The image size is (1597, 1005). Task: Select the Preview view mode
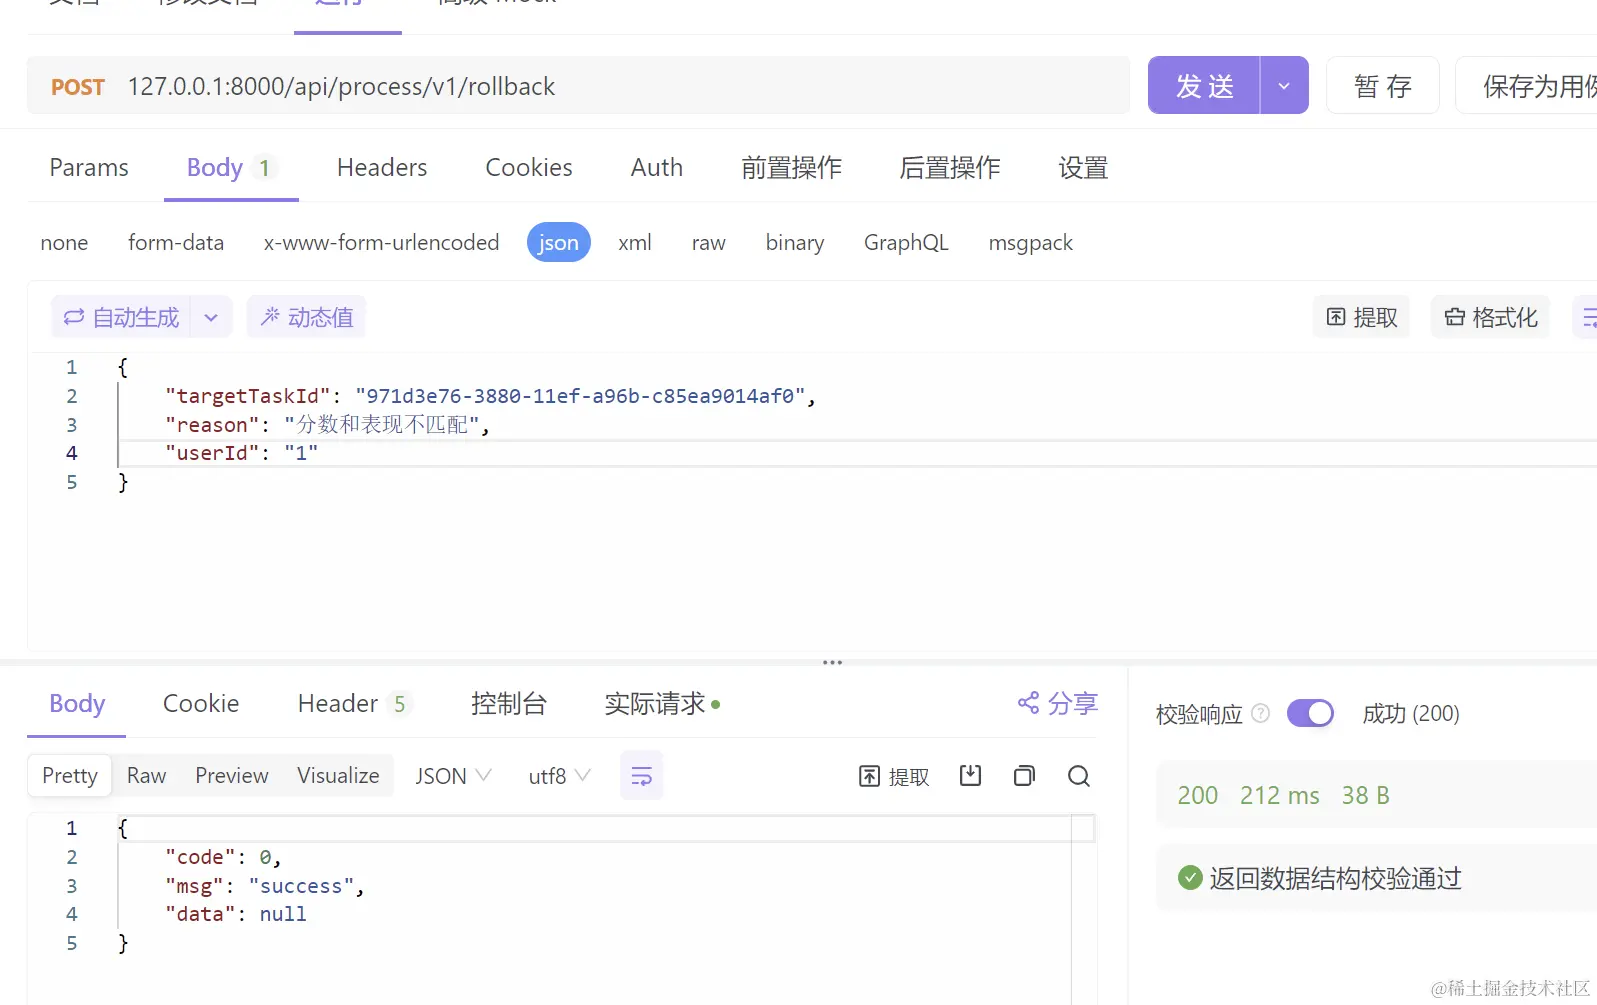(x=232, y=776)
